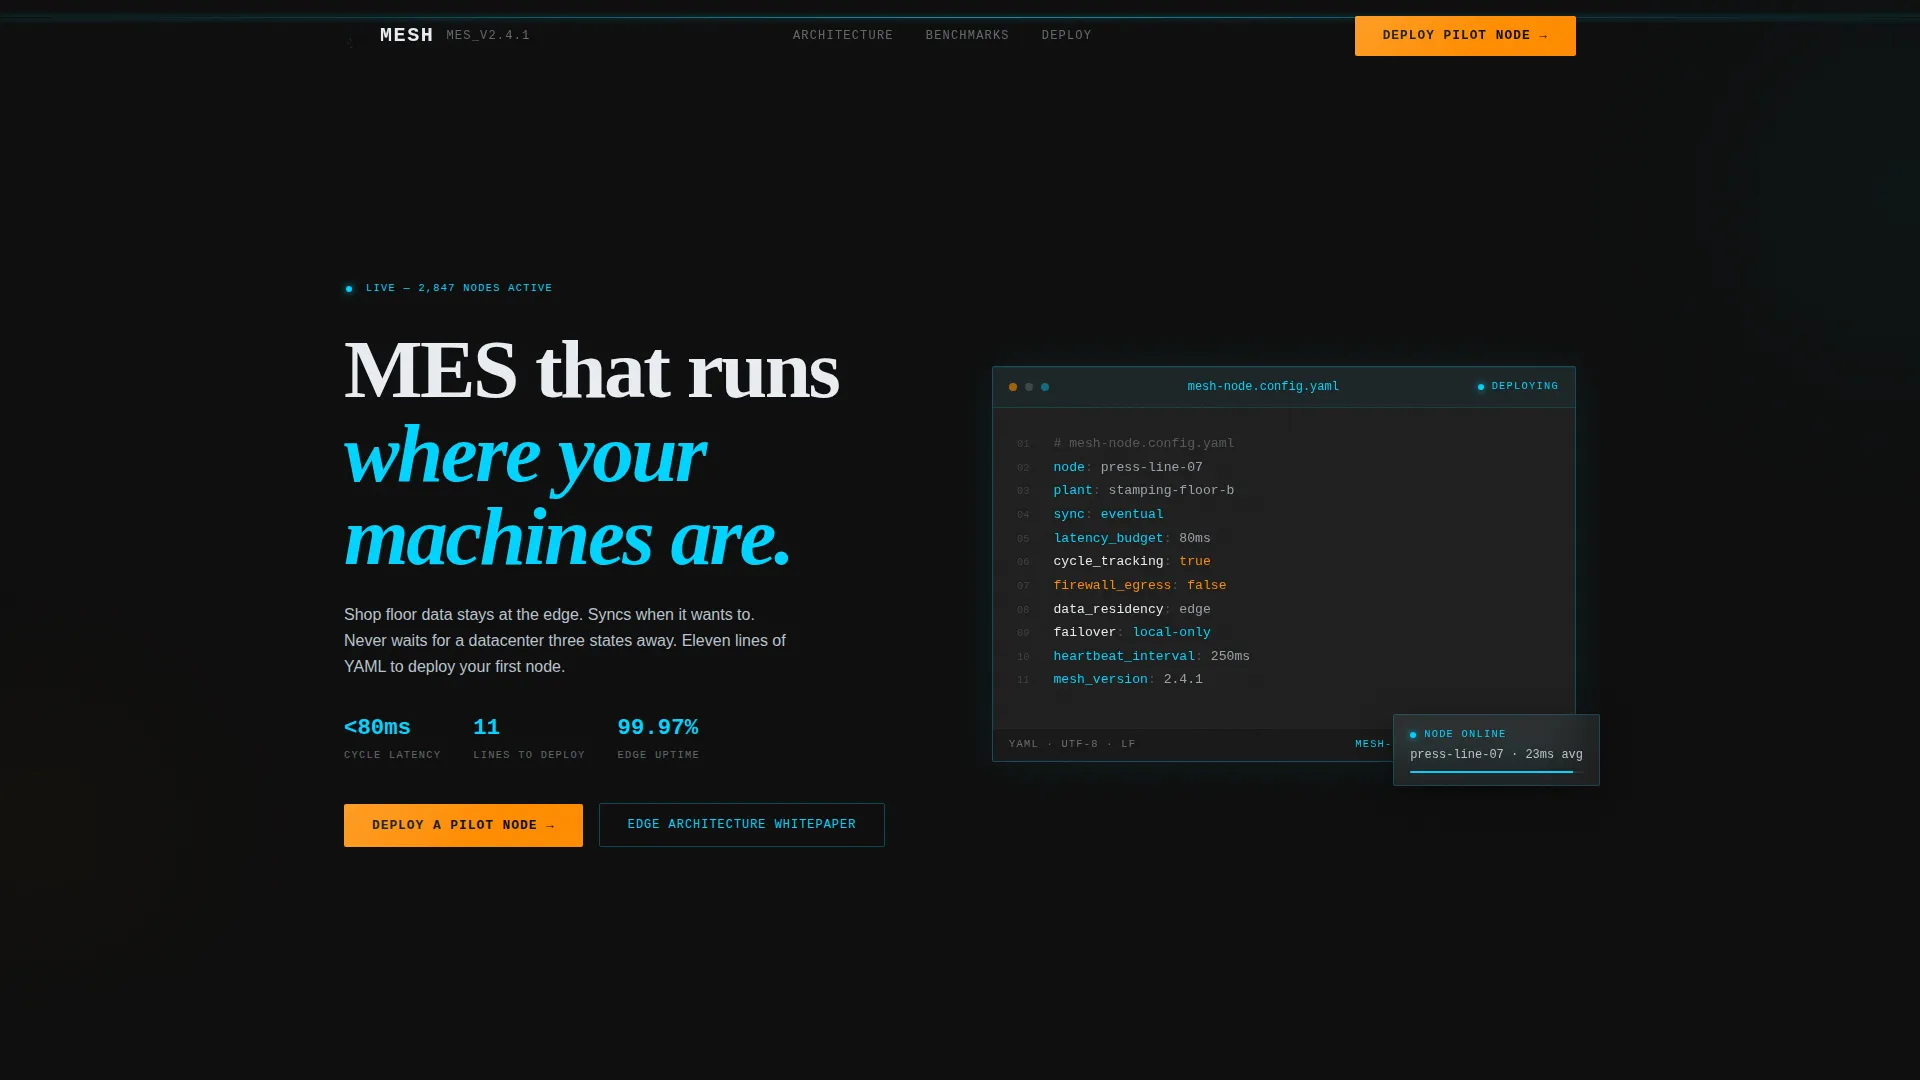This screenshot has height=1080, width=1920.
Task: Open the Edge Architecture Whitepaper button
Action: click(x=741, y=825)
